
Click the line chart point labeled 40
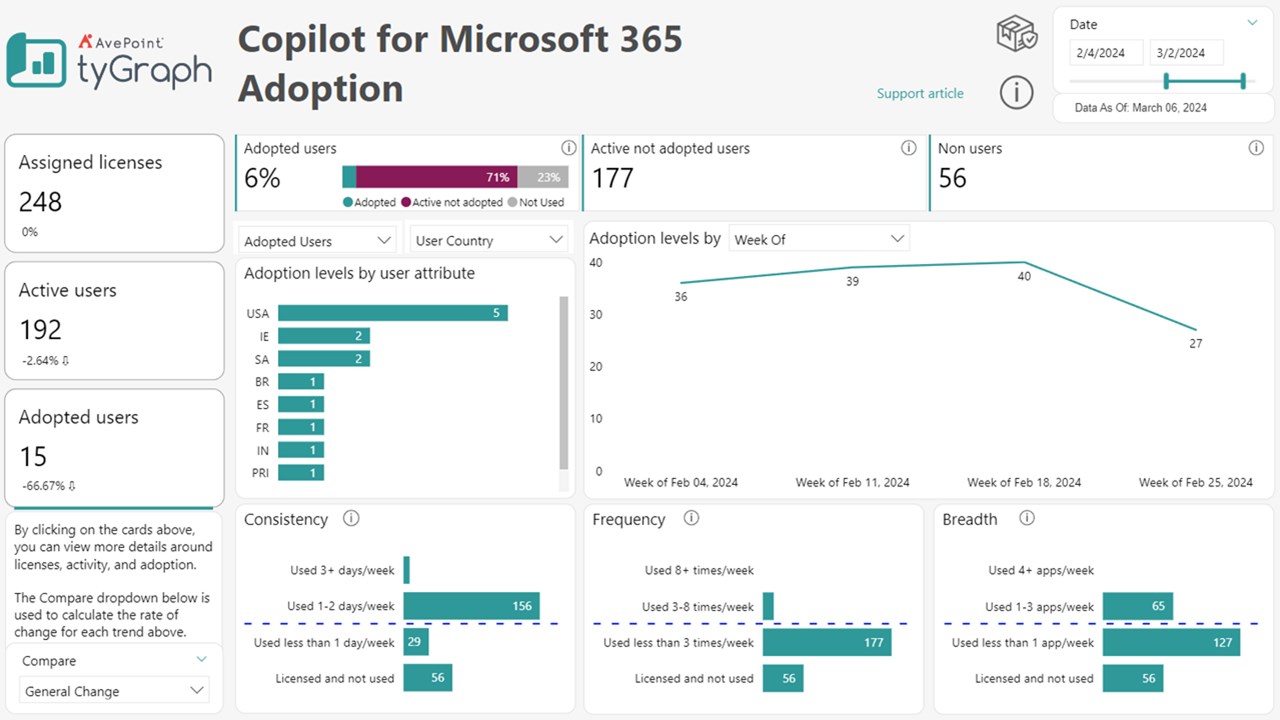(x=1024, y=262)
